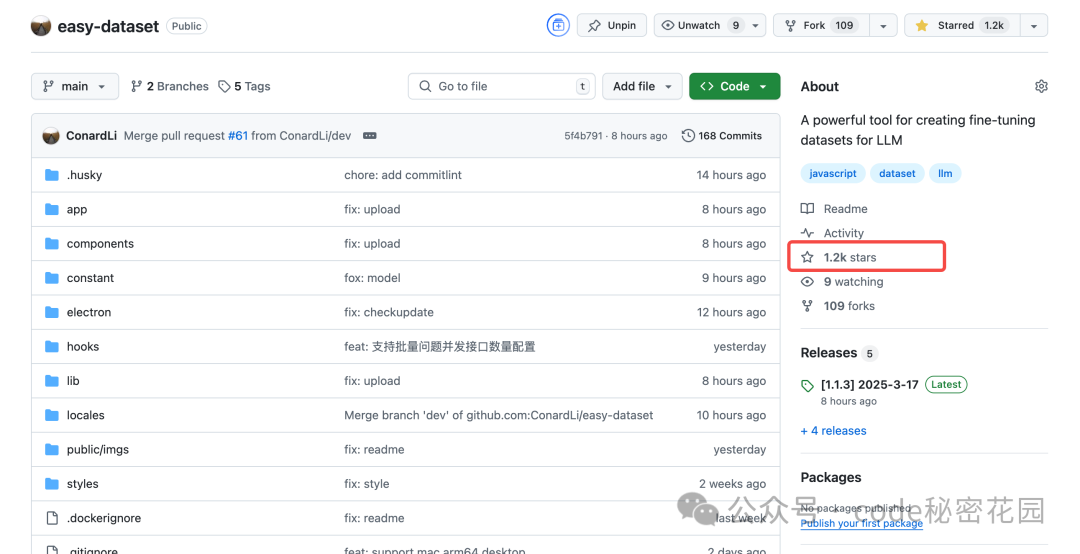Open commit 'chore: add commitlint'

[403, 175]
